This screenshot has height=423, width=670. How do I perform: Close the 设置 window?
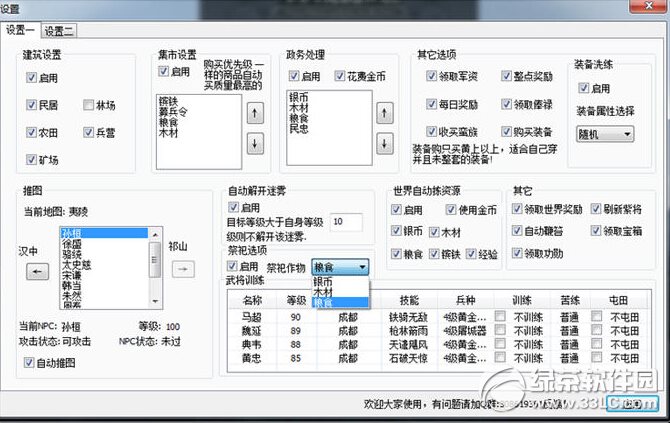(x=649, y=6)
